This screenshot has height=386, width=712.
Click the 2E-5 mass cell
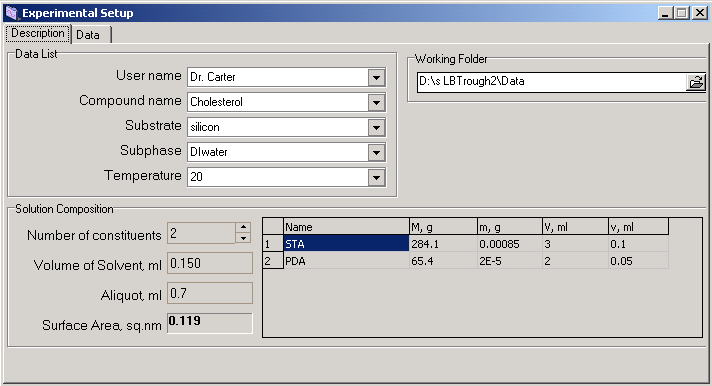(x=510, y=261)
